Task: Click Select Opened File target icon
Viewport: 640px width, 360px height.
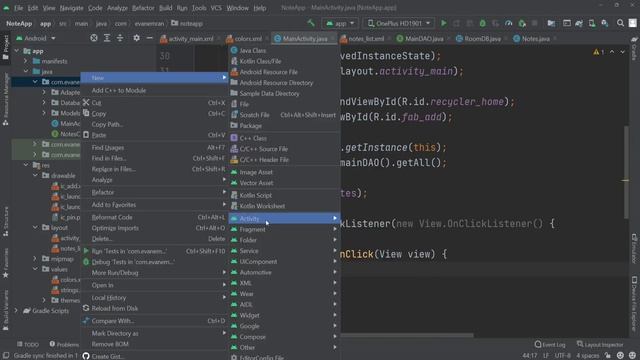Action: (94, 38)
